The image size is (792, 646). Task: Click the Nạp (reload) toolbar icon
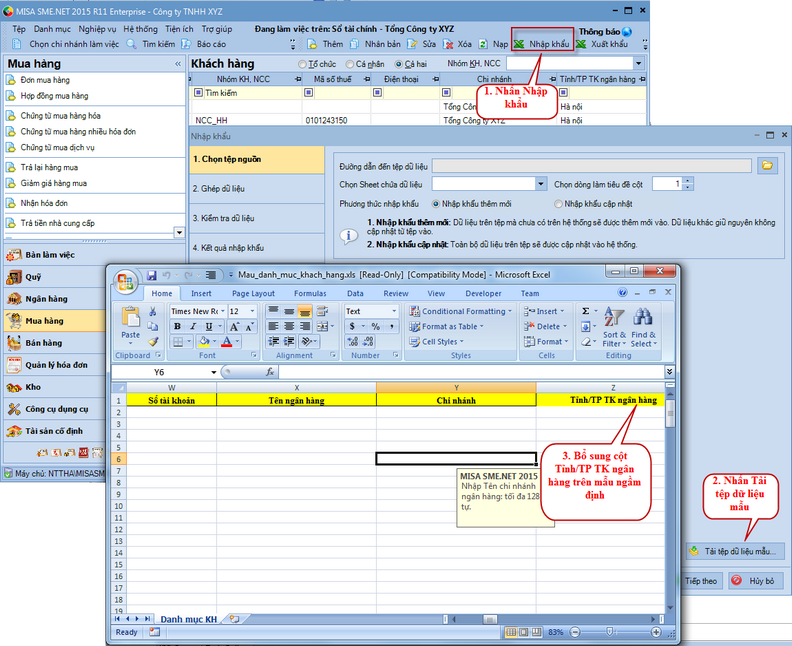[483, 44]
